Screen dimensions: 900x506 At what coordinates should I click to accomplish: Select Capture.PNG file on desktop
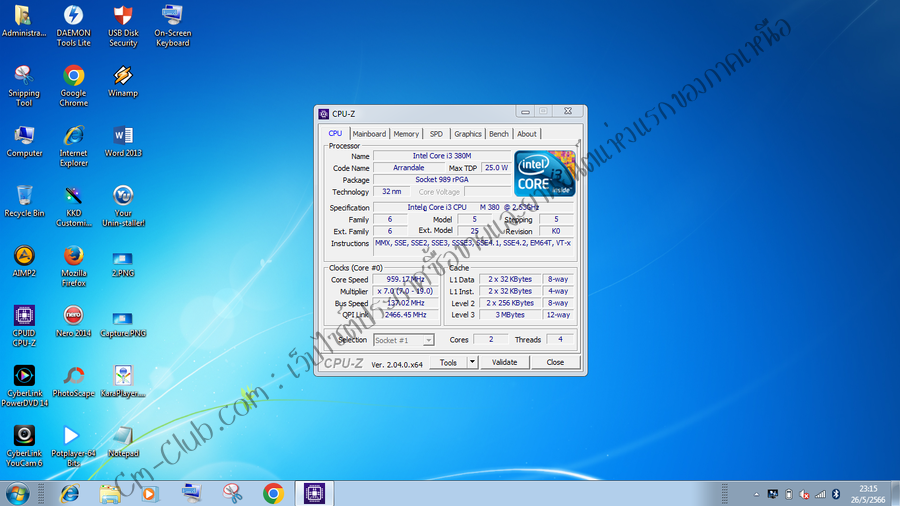click(x=123, y=324)
